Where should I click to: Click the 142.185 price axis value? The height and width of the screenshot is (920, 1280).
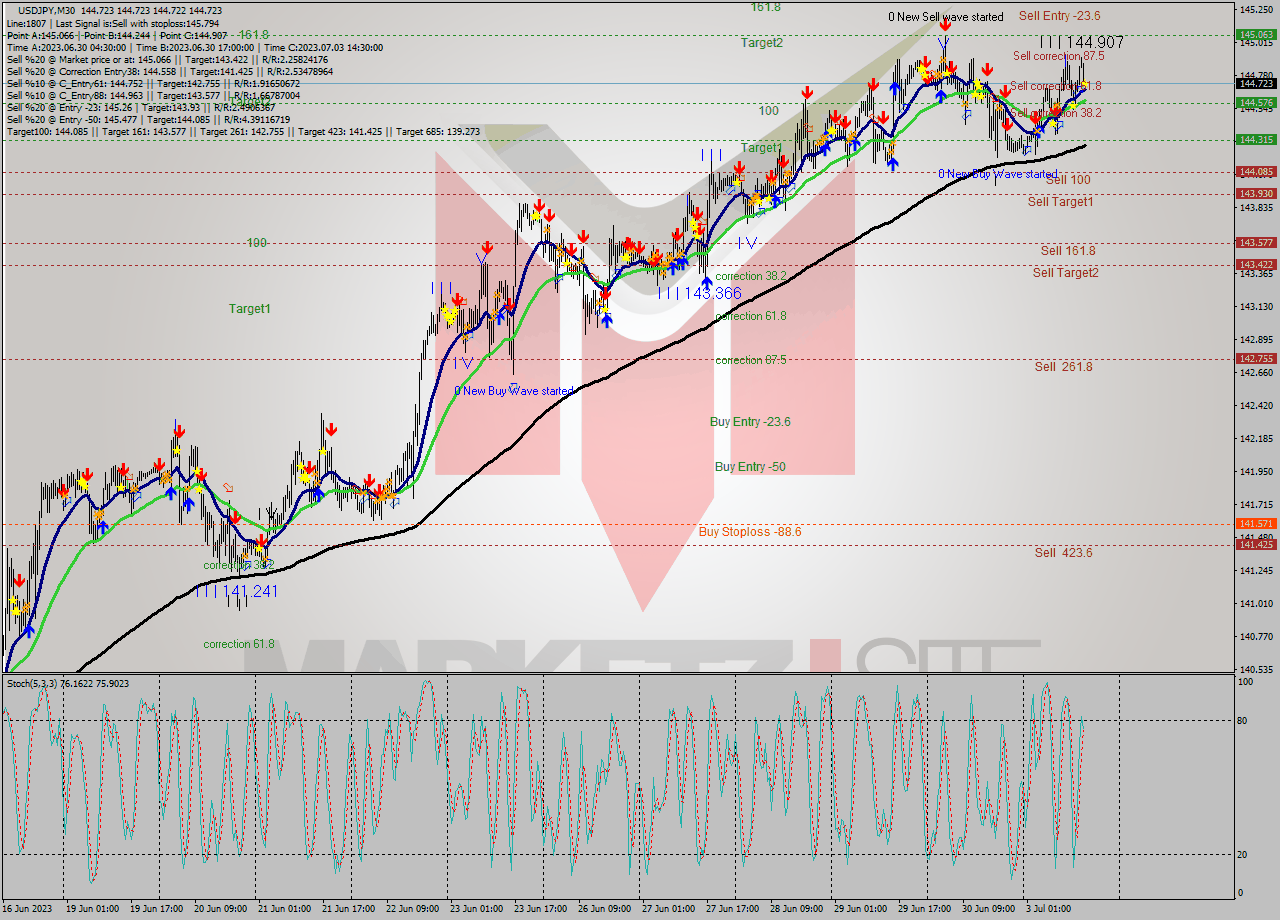point(1256,438)
